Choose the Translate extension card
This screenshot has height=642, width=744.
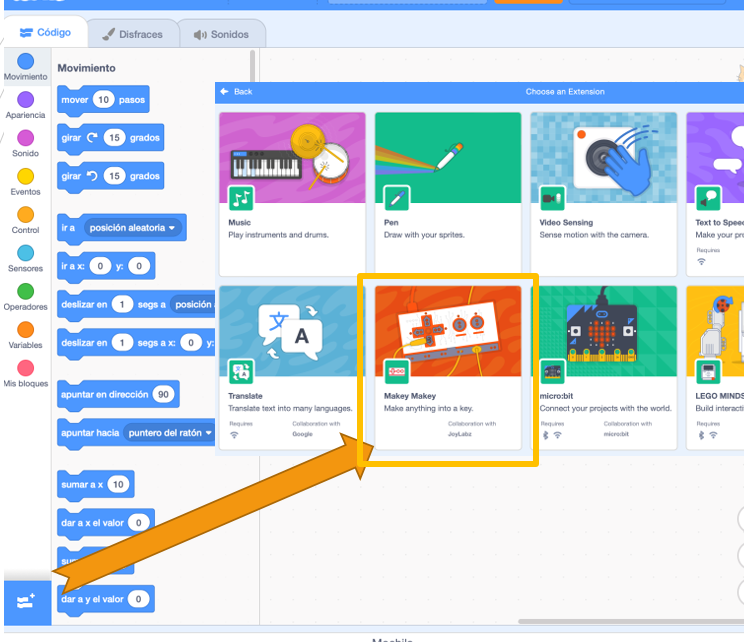292,367
